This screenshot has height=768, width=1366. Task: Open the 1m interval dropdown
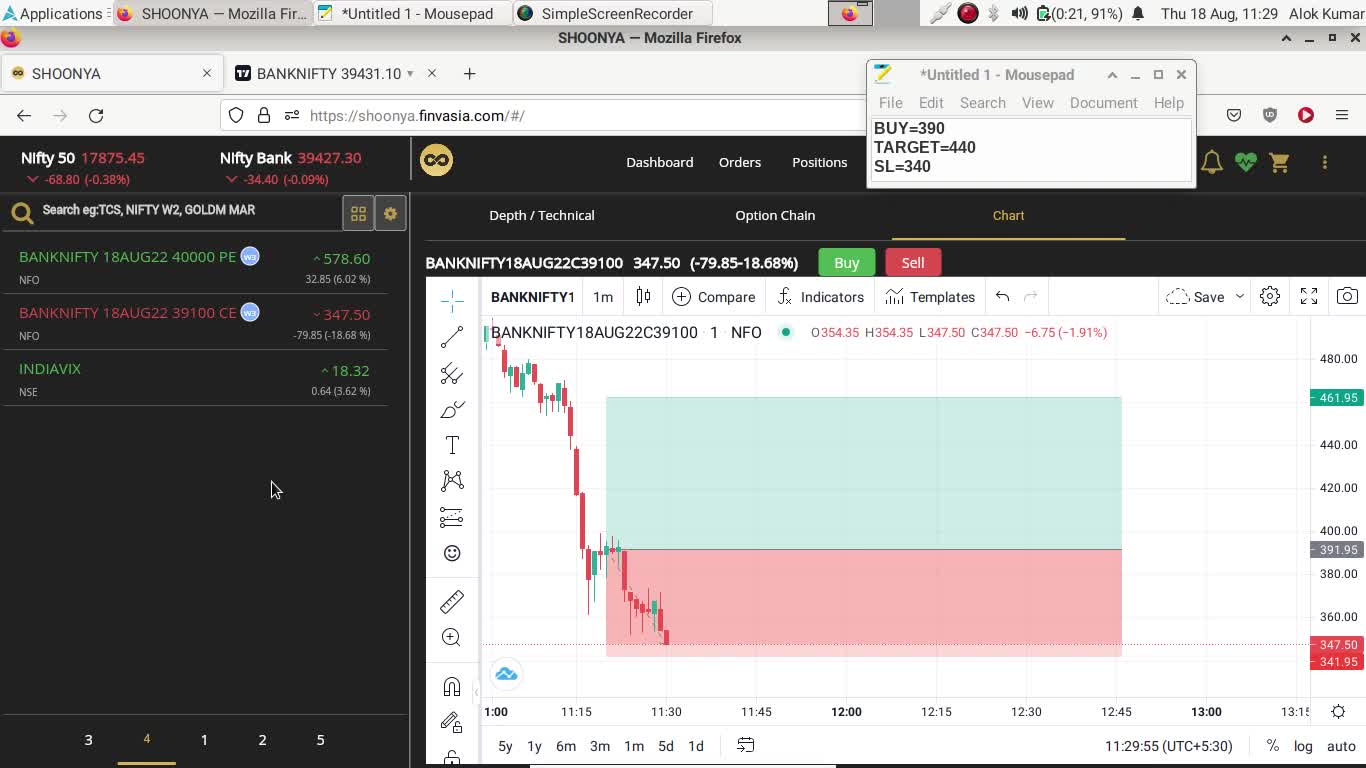point(603,297)
